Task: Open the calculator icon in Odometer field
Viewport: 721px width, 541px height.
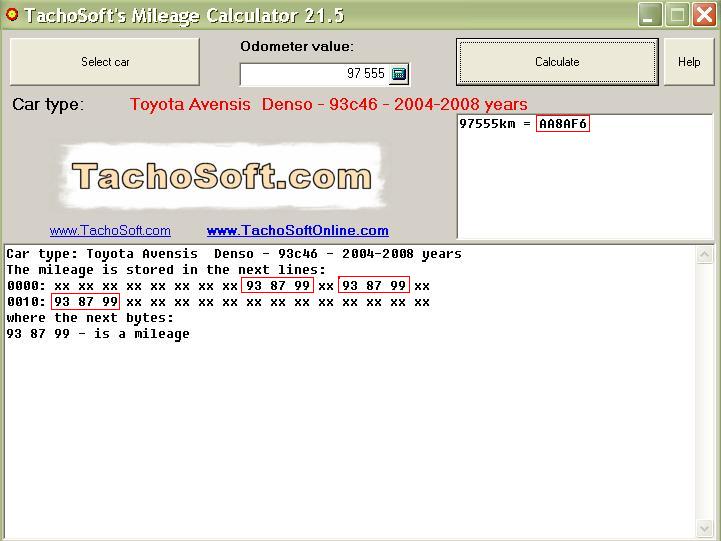Action: click(399, 74)
